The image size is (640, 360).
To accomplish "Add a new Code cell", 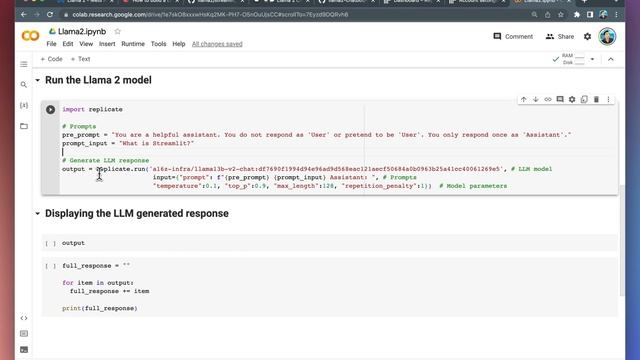I will 51,59.
